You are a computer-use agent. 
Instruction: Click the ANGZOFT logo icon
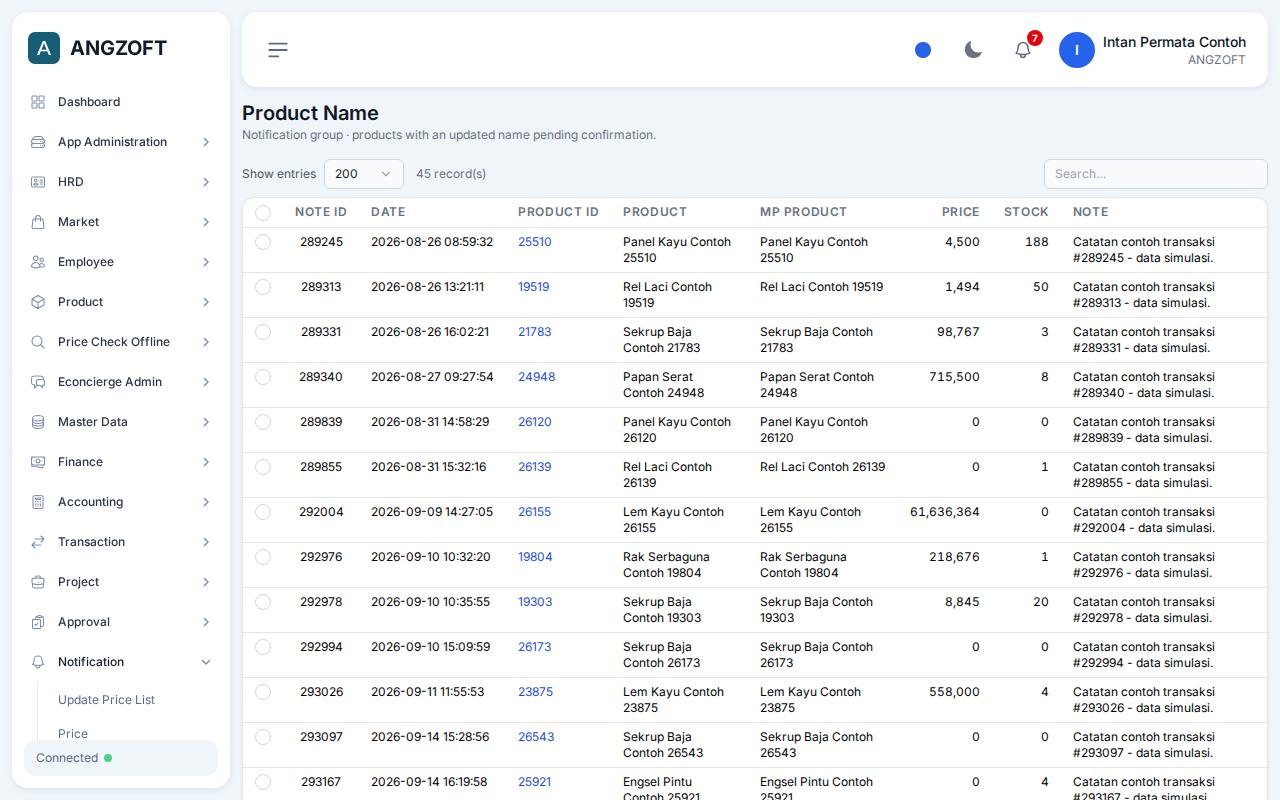[x=44, y=48]
